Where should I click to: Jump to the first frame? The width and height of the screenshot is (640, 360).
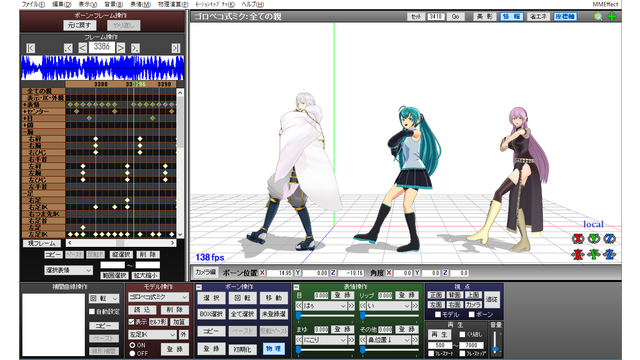pyautogui.click(x=31, y=48)
